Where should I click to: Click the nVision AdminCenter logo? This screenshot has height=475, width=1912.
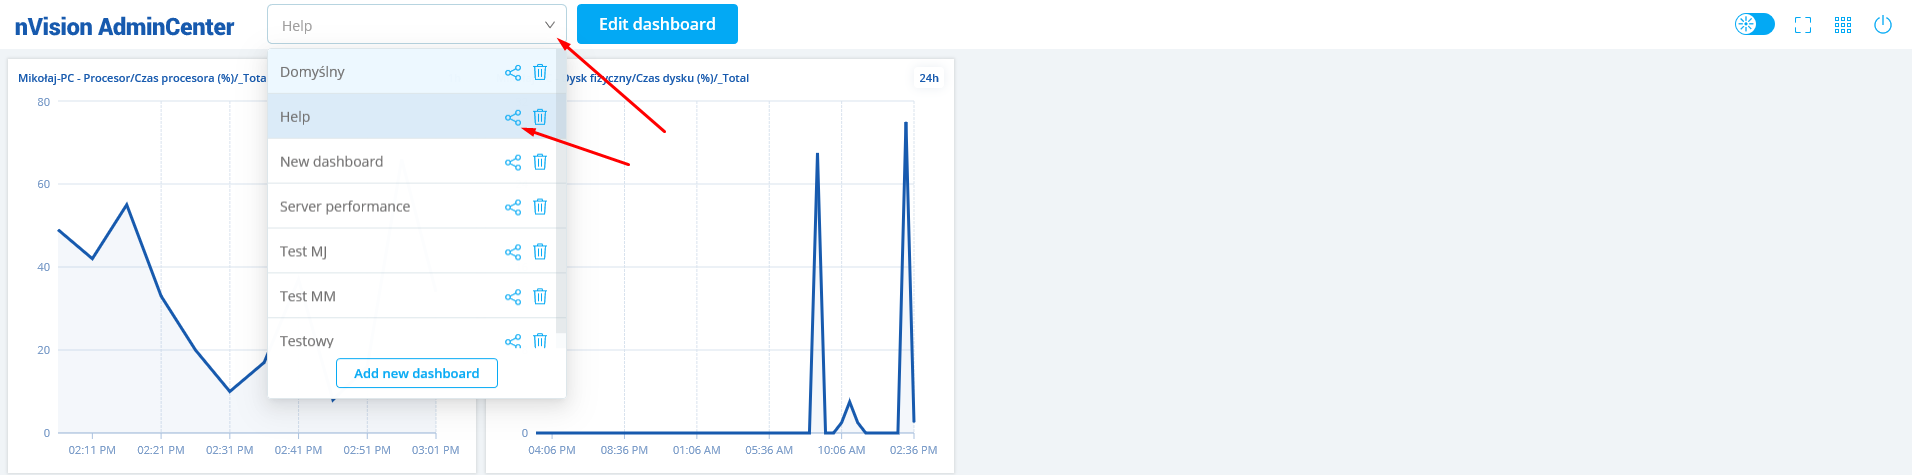pyautogui.click(x=124, y=27)
